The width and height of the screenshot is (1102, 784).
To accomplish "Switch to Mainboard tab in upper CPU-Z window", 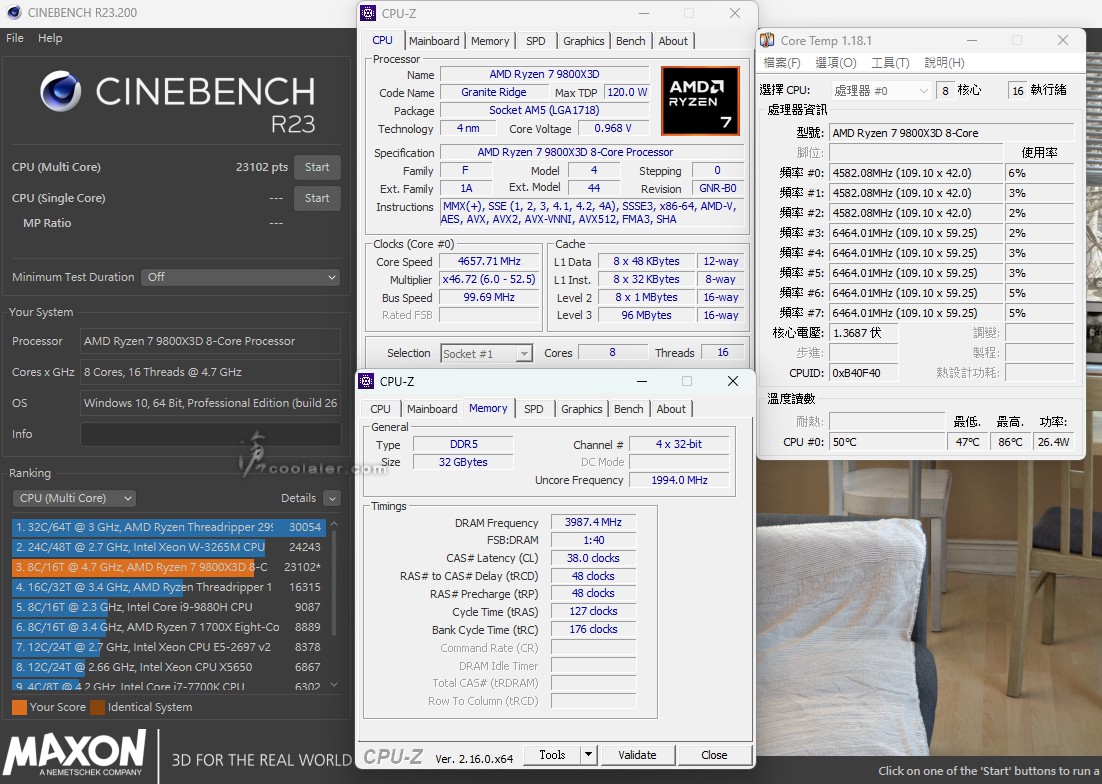I will pos(434,41).
